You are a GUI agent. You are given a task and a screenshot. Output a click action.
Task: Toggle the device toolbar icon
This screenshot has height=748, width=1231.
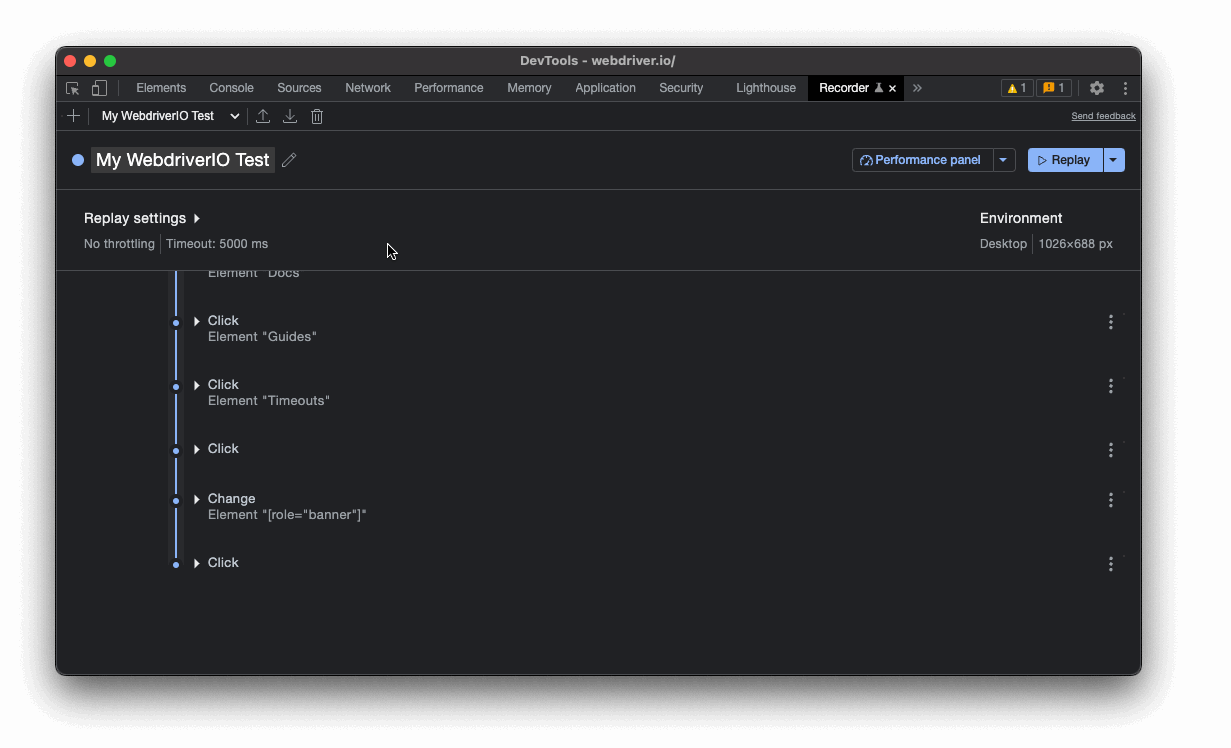(99, 88)
